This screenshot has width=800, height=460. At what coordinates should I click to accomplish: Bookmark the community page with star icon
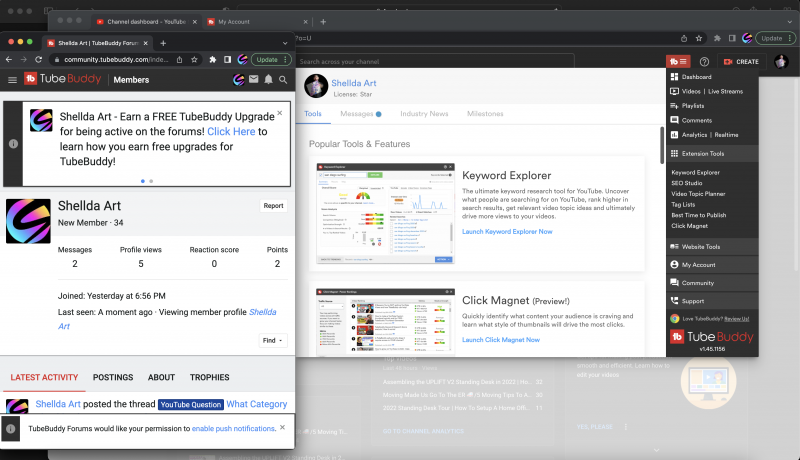pyautogui.click(x=194, y=59)
